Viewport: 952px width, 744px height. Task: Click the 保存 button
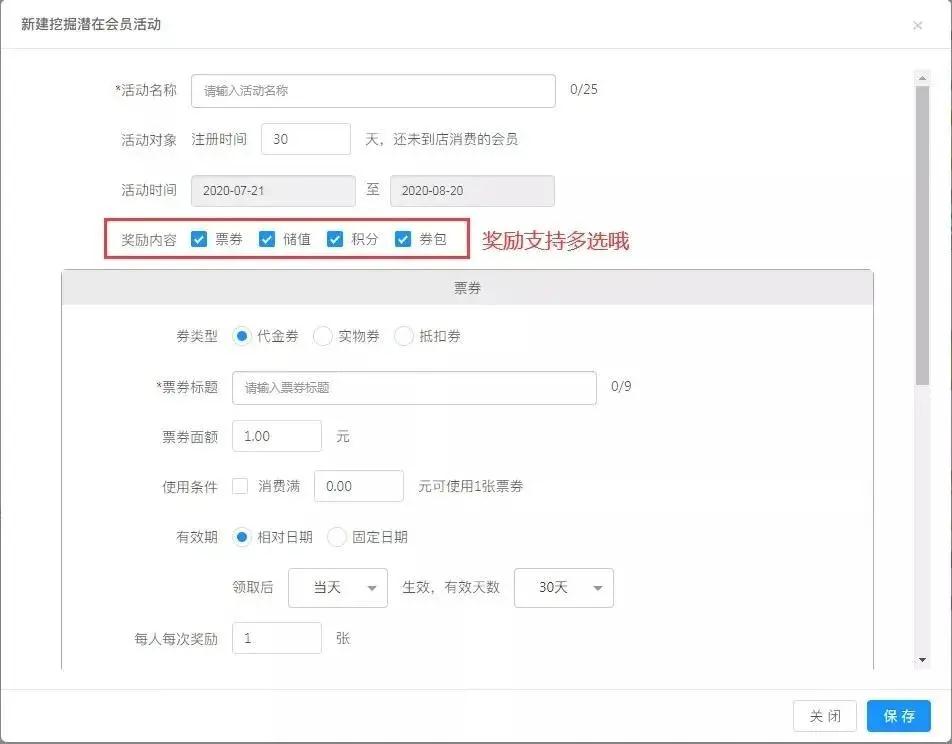tap(898, 716)
